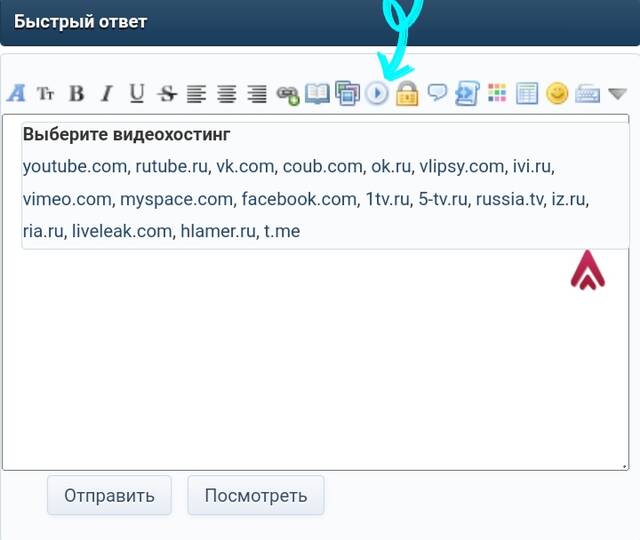Choose ok.ru video hosting
The height and width of the screenshot is (540, 640).
(x=391, y=167)
